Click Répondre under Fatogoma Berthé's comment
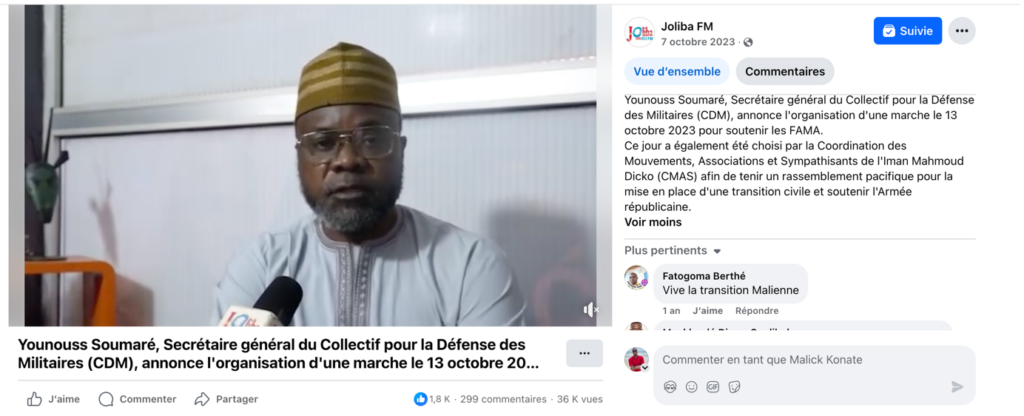Image resolution: width=1024 pixels, height=416 pixels. tap(757, 311)
